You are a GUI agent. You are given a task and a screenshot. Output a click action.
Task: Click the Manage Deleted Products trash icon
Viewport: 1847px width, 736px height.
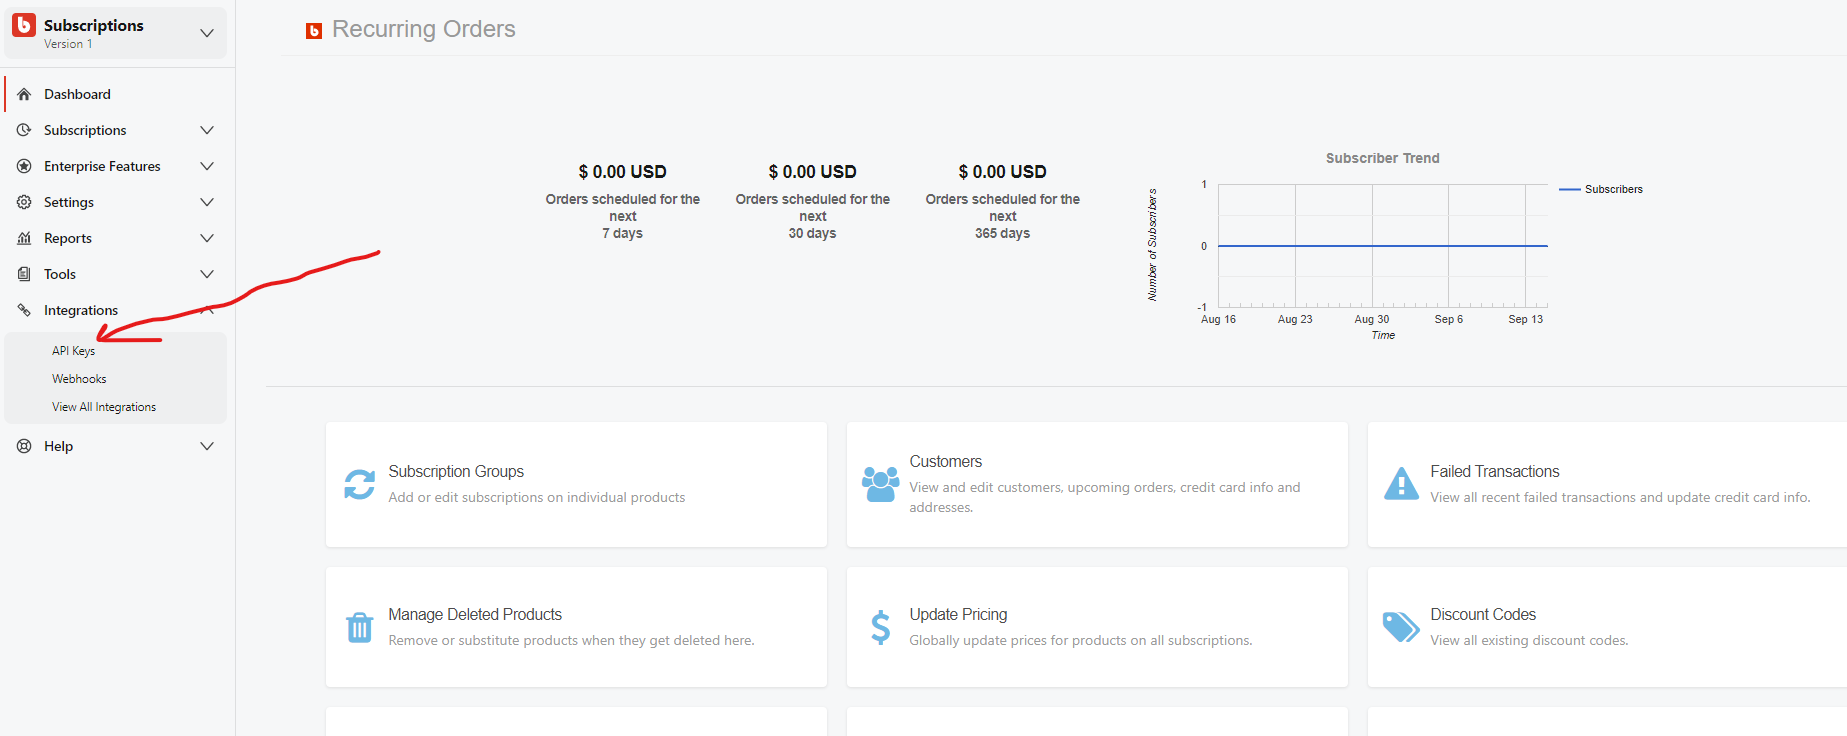coord(360,627)
